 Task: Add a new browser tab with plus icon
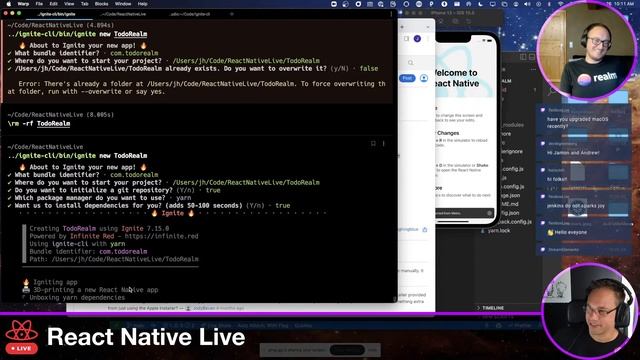coord(402,27)
